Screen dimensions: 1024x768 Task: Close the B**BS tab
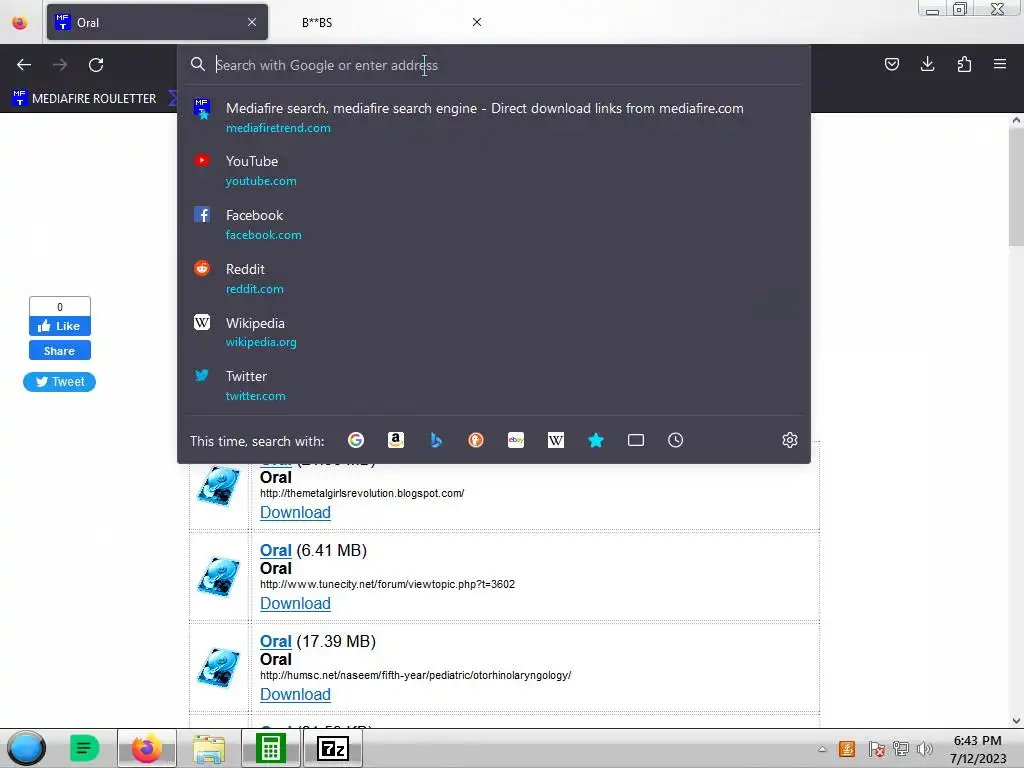coord(477,22)
